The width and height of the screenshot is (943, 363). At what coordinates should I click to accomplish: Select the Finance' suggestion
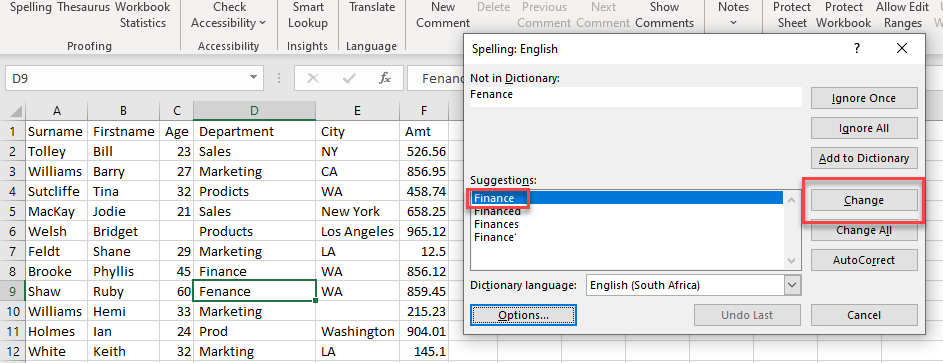[627, 237]
